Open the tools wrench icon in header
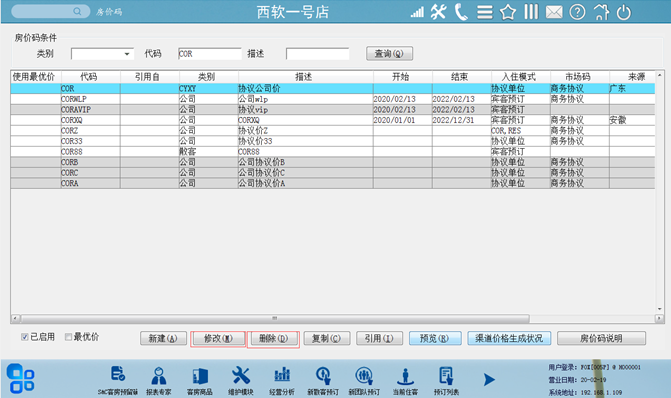The height and width of the screenshot is (398, 671). tap(439, 12)
